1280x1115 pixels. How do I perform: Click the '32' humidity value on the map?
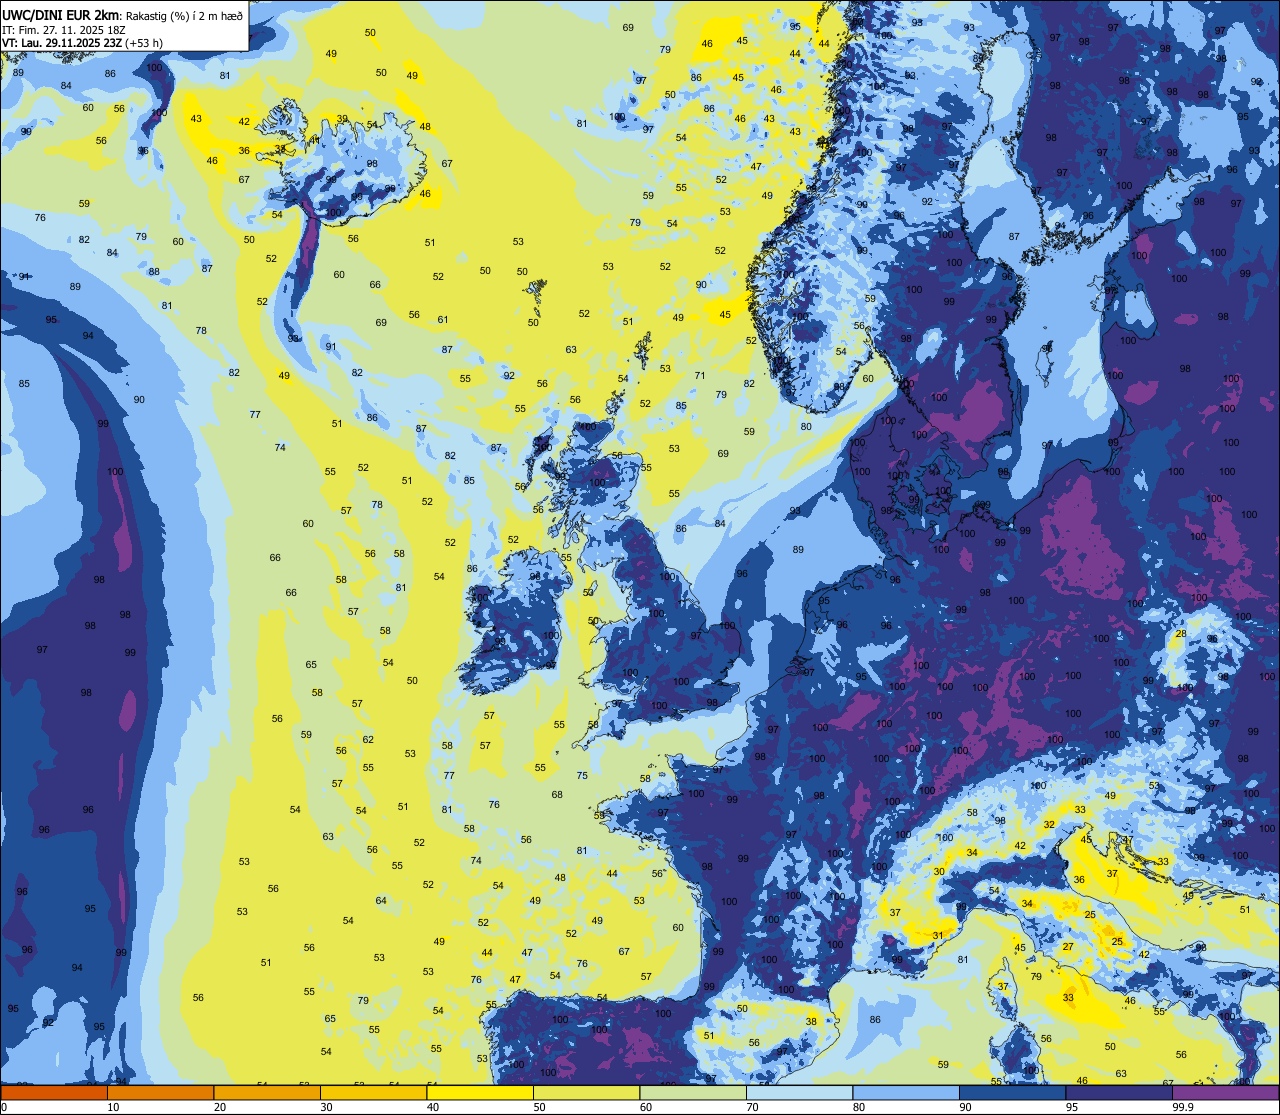(1049, 824)
